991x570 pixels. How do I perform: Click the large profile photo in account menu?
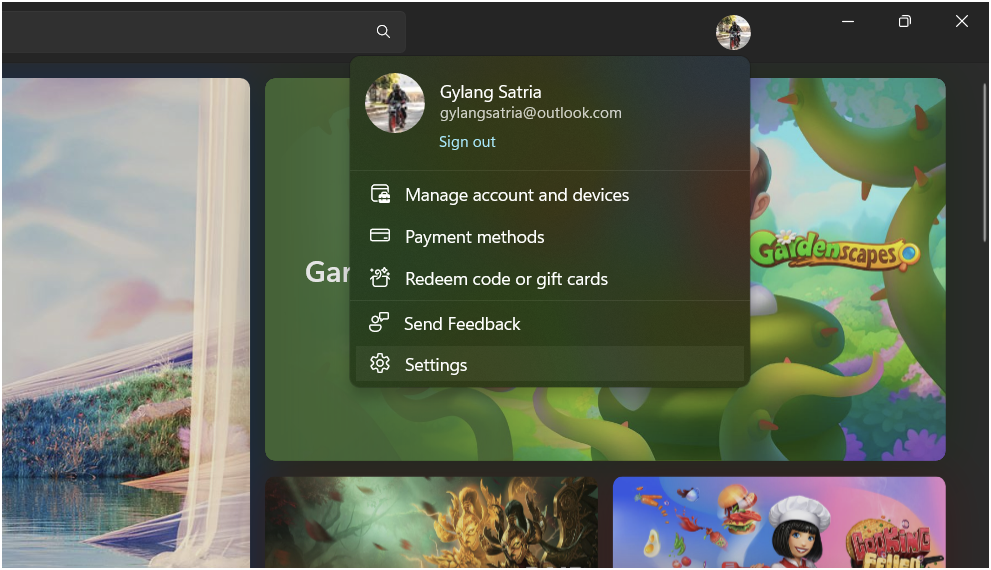coord(395,103)
